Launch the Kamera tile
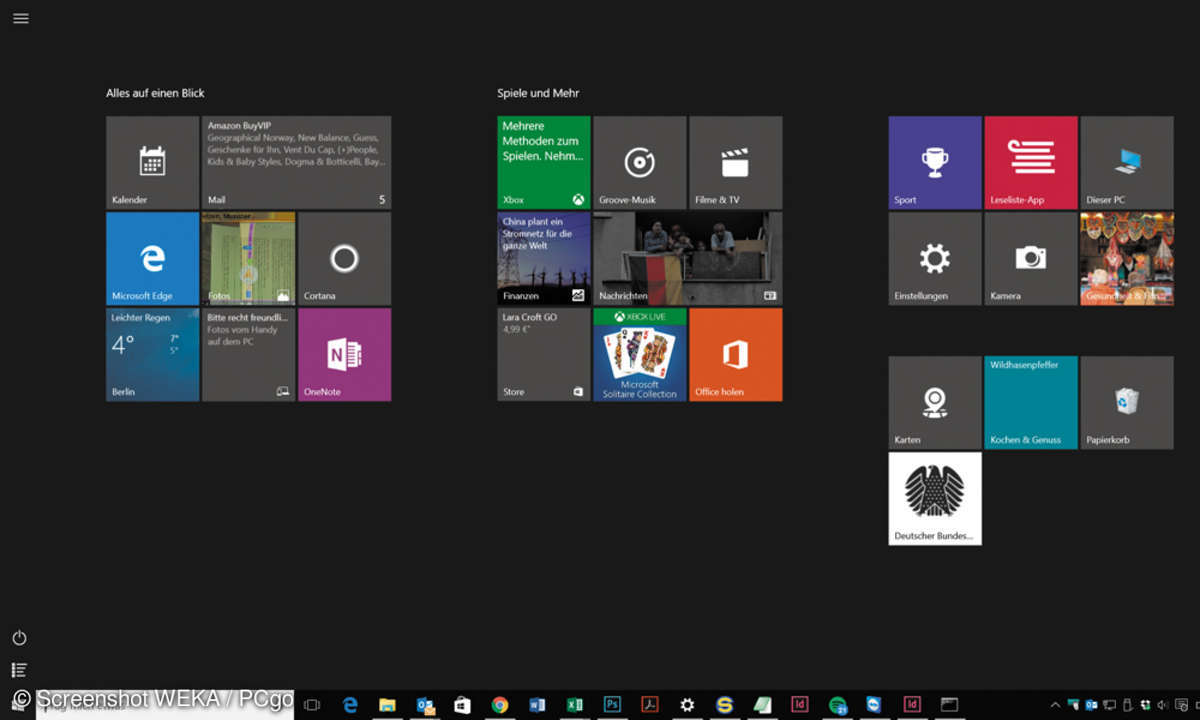Viewport: 1200px width, 720px height. pyautogui.click(x=1031, y=258)
